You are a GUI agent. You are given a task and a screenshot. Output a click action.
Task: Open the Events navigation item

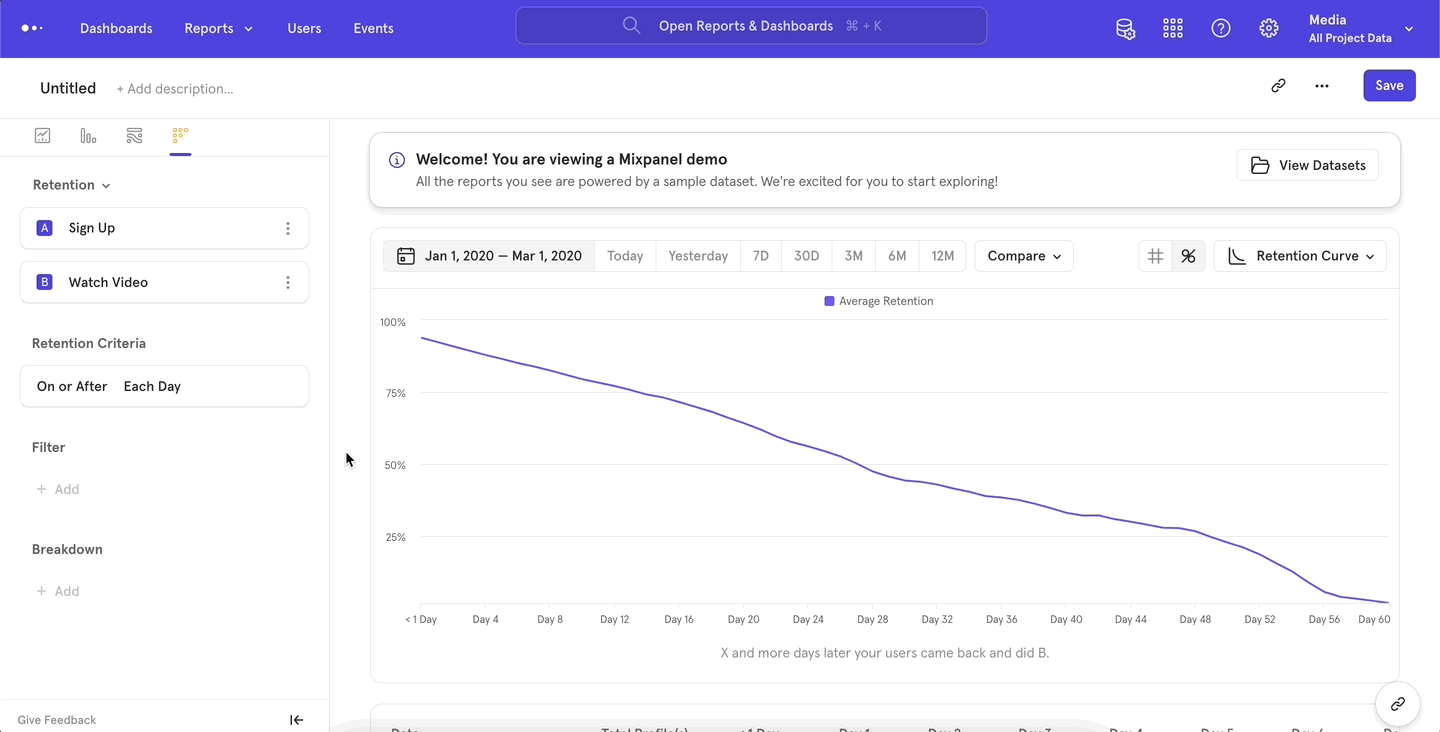[x=373, y=28]
